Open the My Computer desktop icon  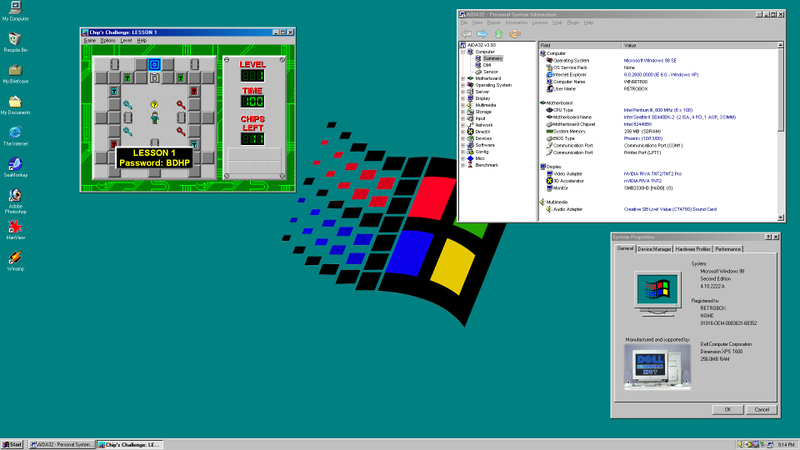click(15, 11)
